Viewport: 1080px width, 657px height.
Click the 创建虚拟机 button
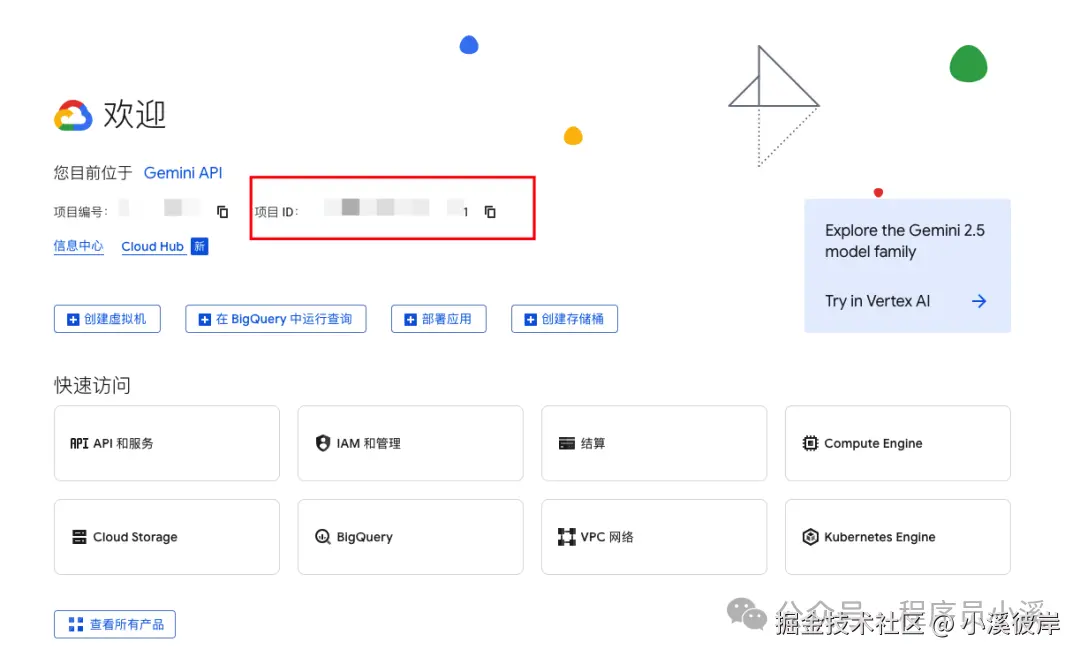(107, 318)
